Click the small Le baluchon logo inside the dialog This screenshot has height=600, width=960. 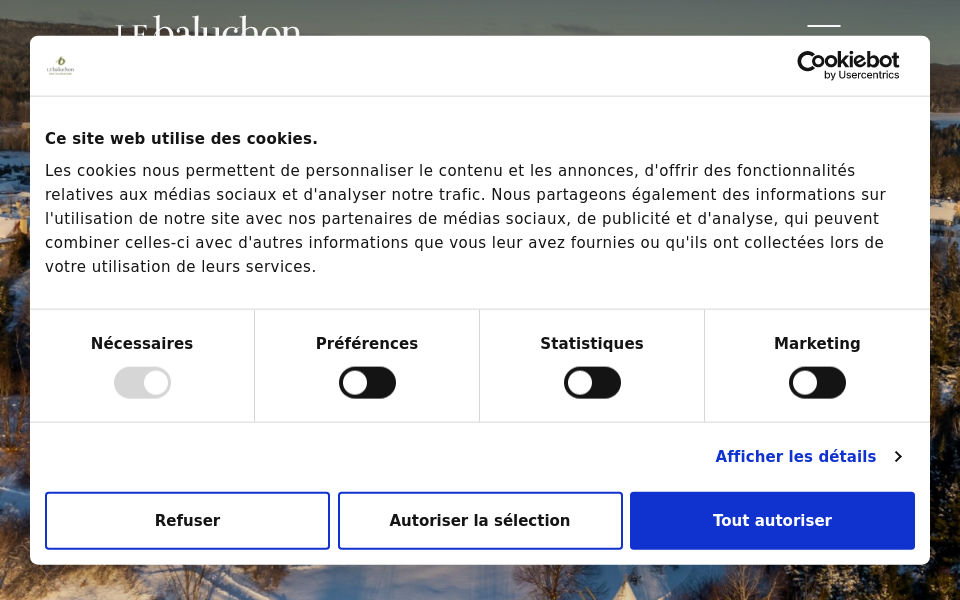(x=60, y=65)
